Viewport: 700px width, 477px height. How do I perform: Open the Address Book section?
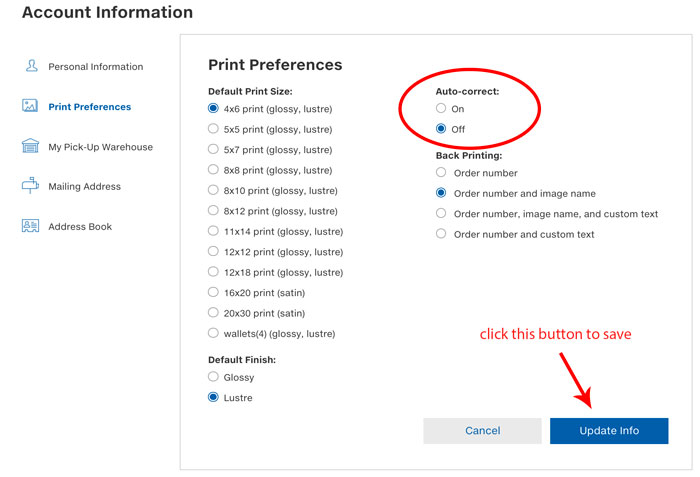(80, 226)
